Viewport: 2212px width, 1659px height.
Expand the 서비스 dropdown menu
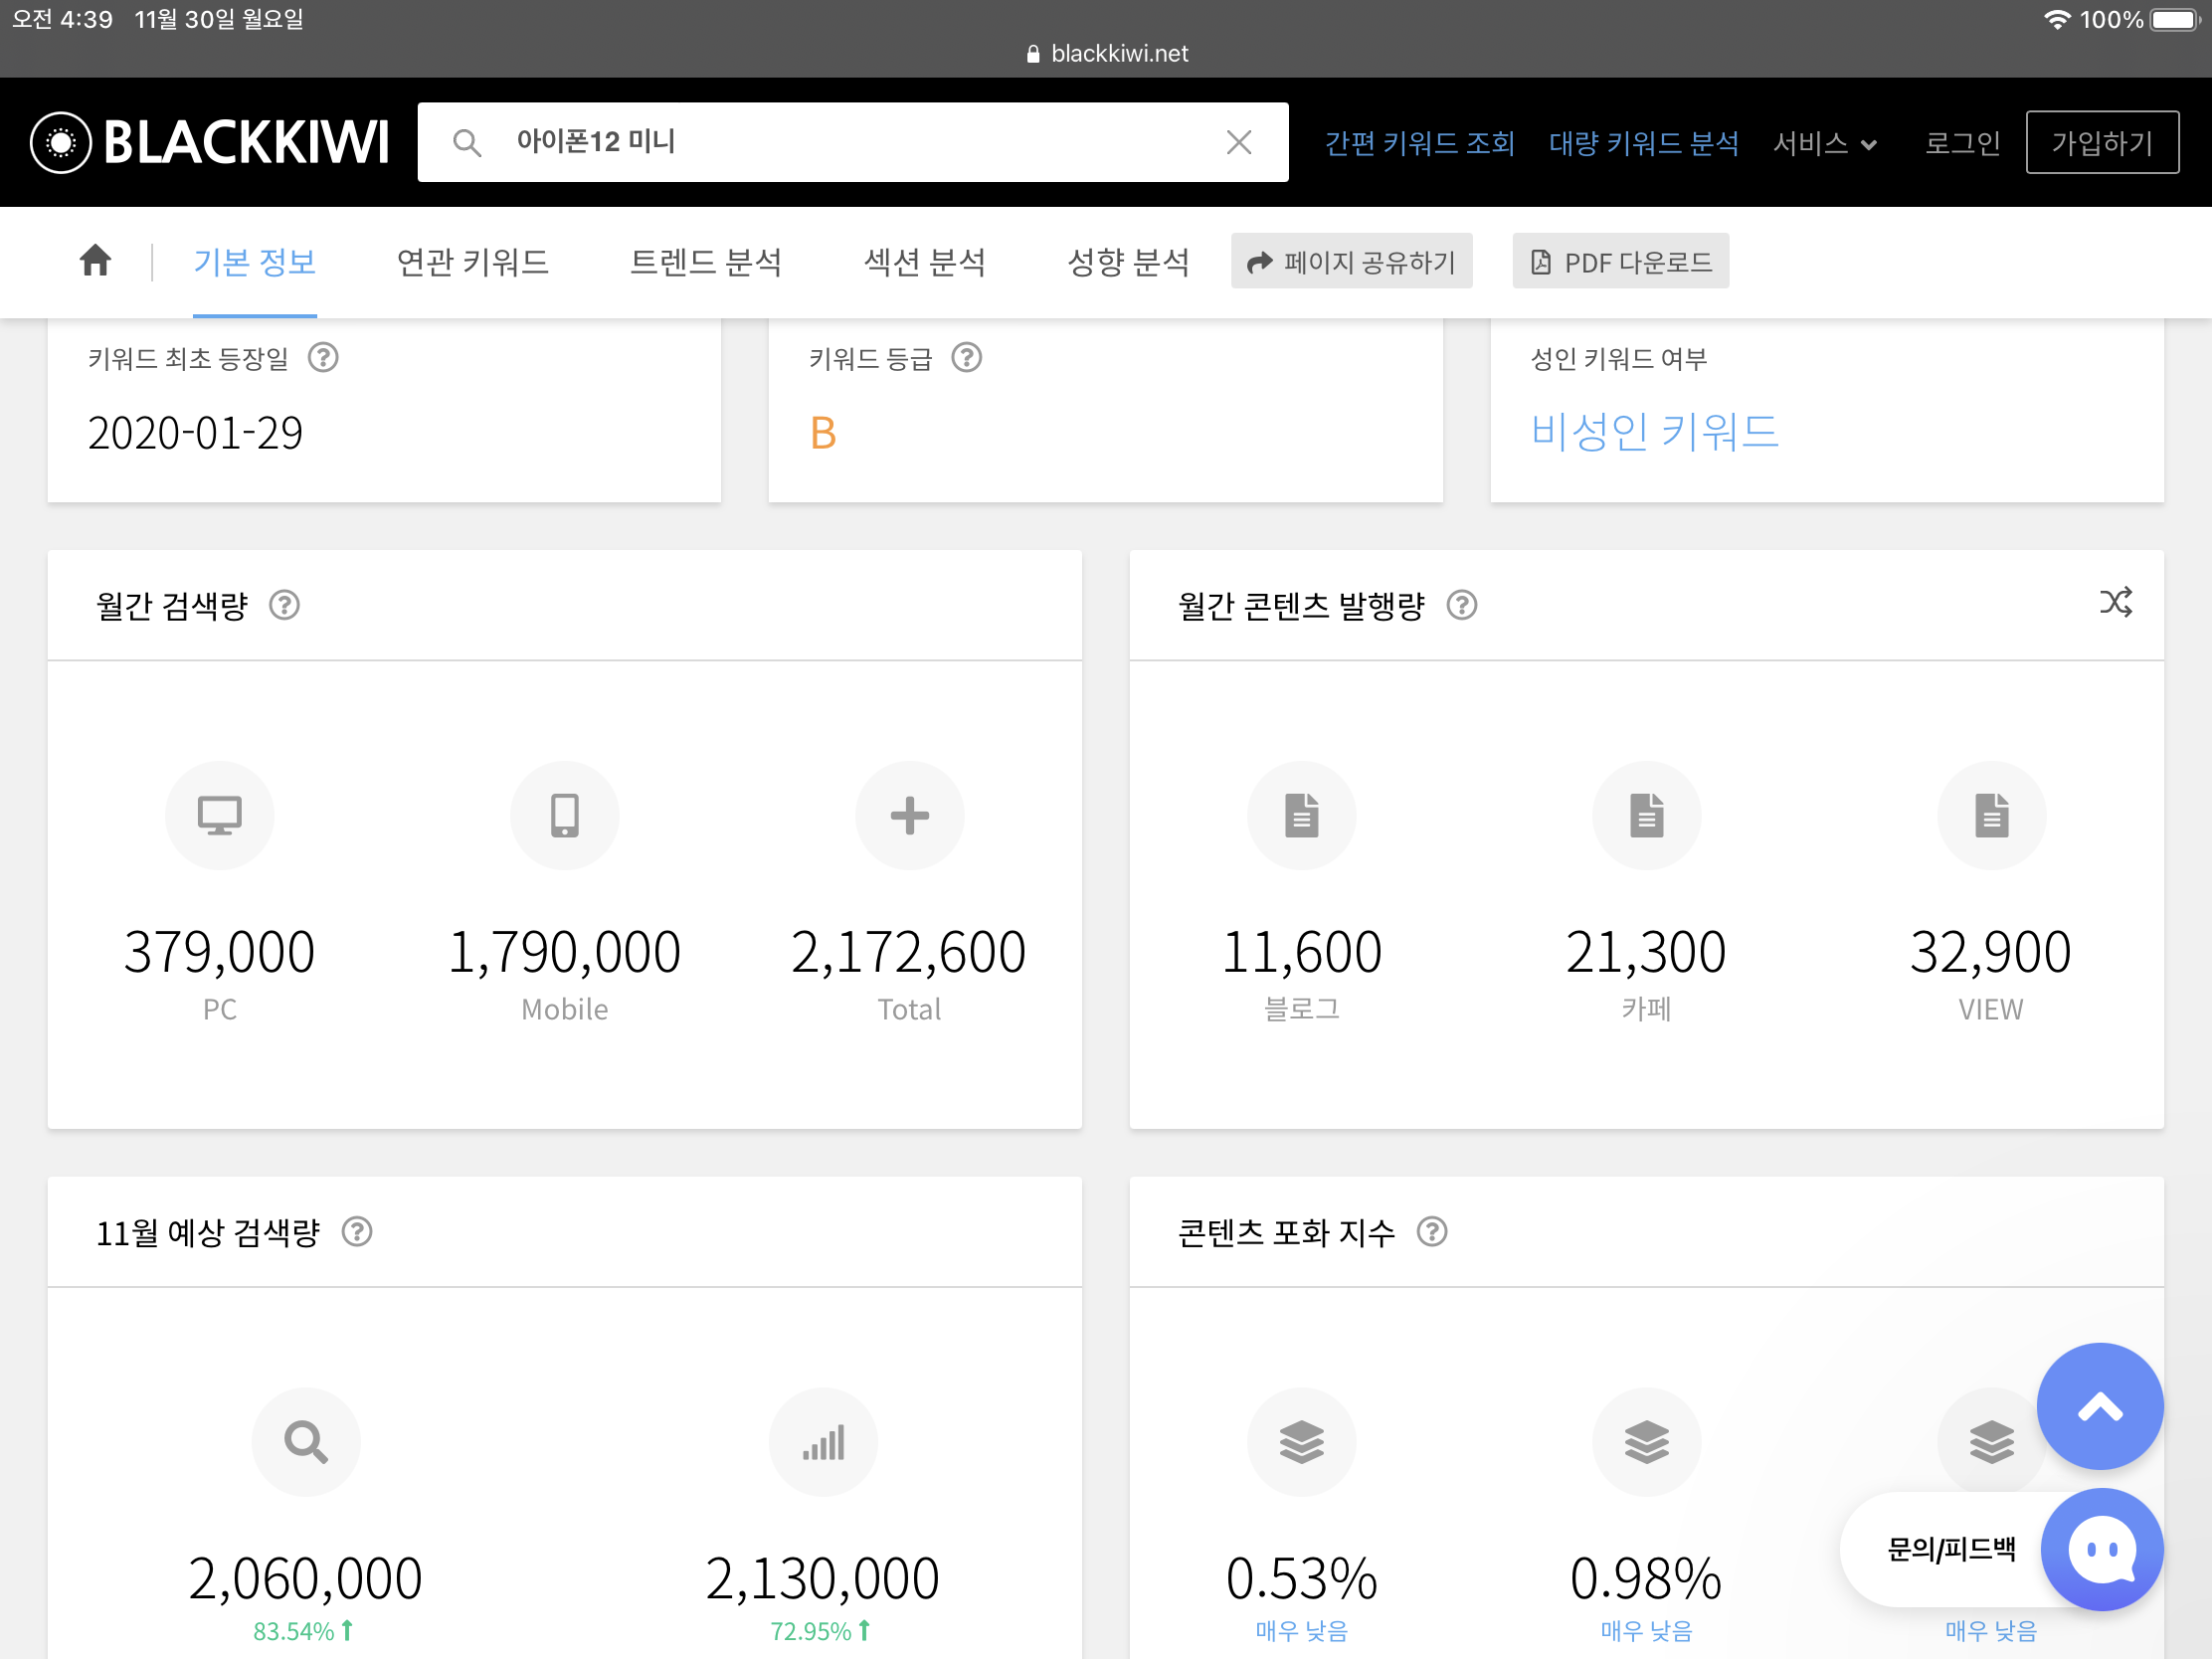[x=1824, y=143]
